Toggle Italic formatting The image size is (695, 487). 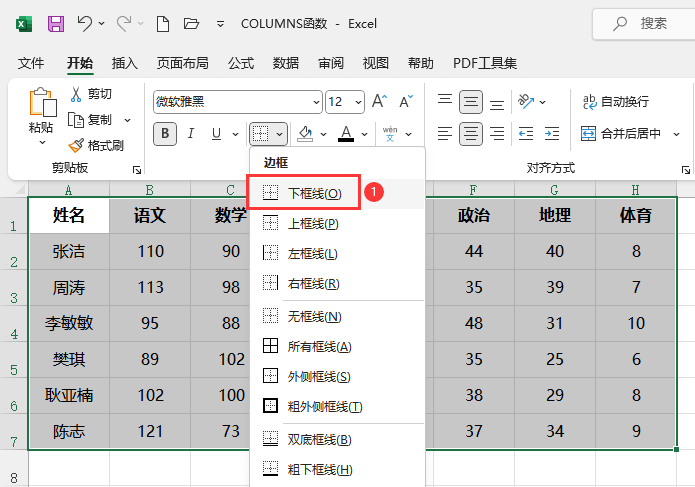point(191,133)
